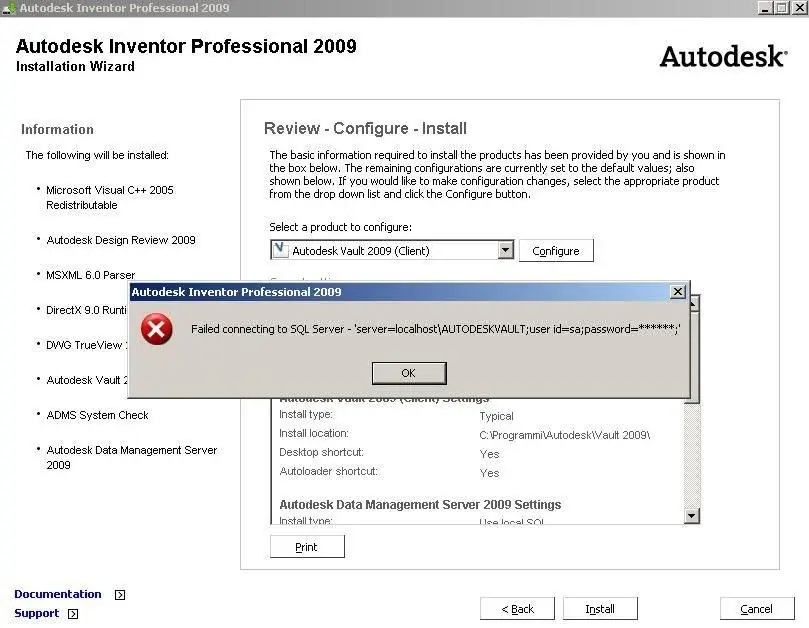Image resolution: width=809 pixels, height=628 pixels.
Task: Click the installer icon in window title bar
Action: (x=9, y=8)
